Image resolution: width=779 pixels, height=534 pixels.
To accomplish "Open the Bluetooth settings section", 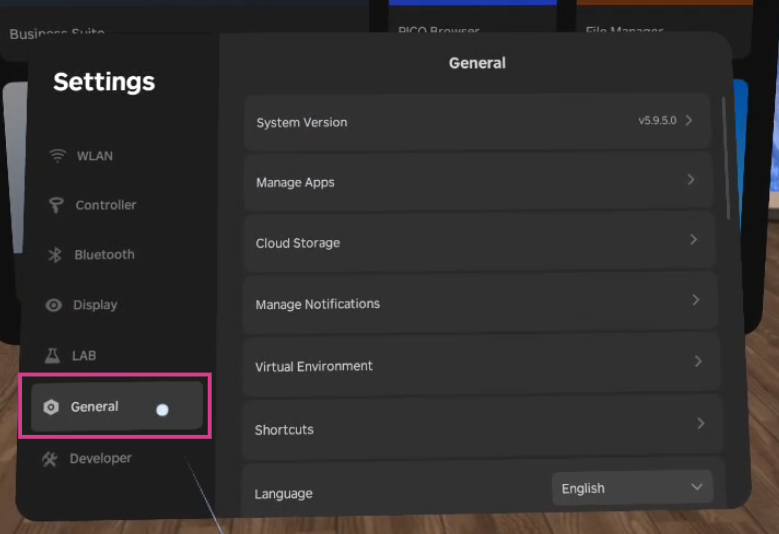I will (104, 255).
